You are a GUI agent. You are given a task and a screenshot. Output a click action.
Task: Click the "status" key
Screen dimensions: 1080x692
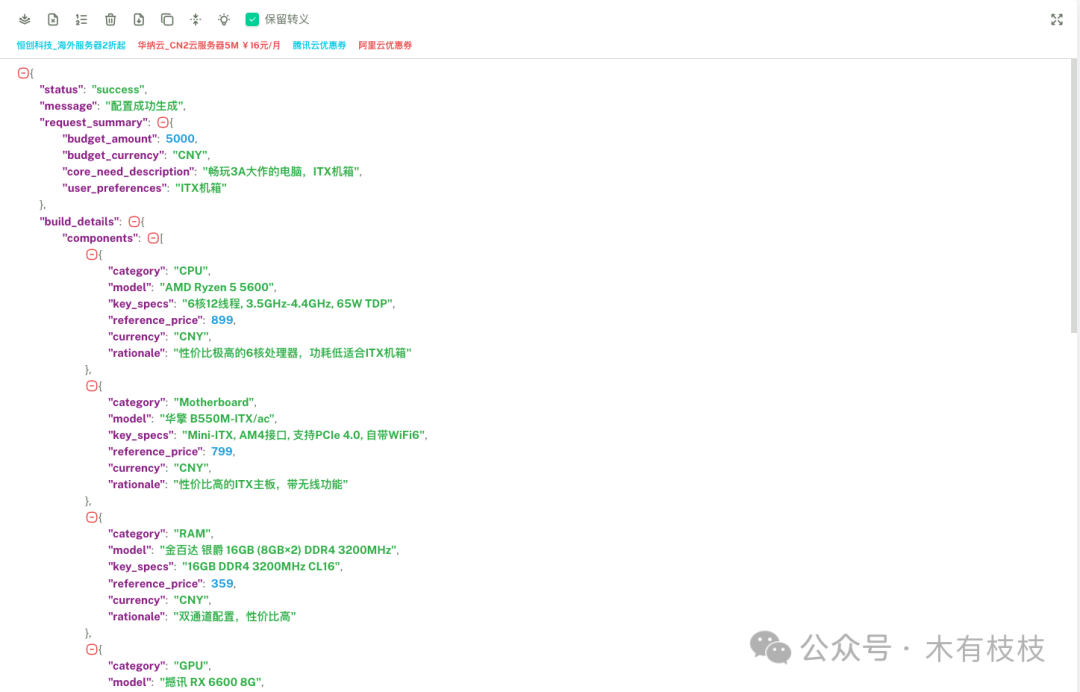click(61, 90)
